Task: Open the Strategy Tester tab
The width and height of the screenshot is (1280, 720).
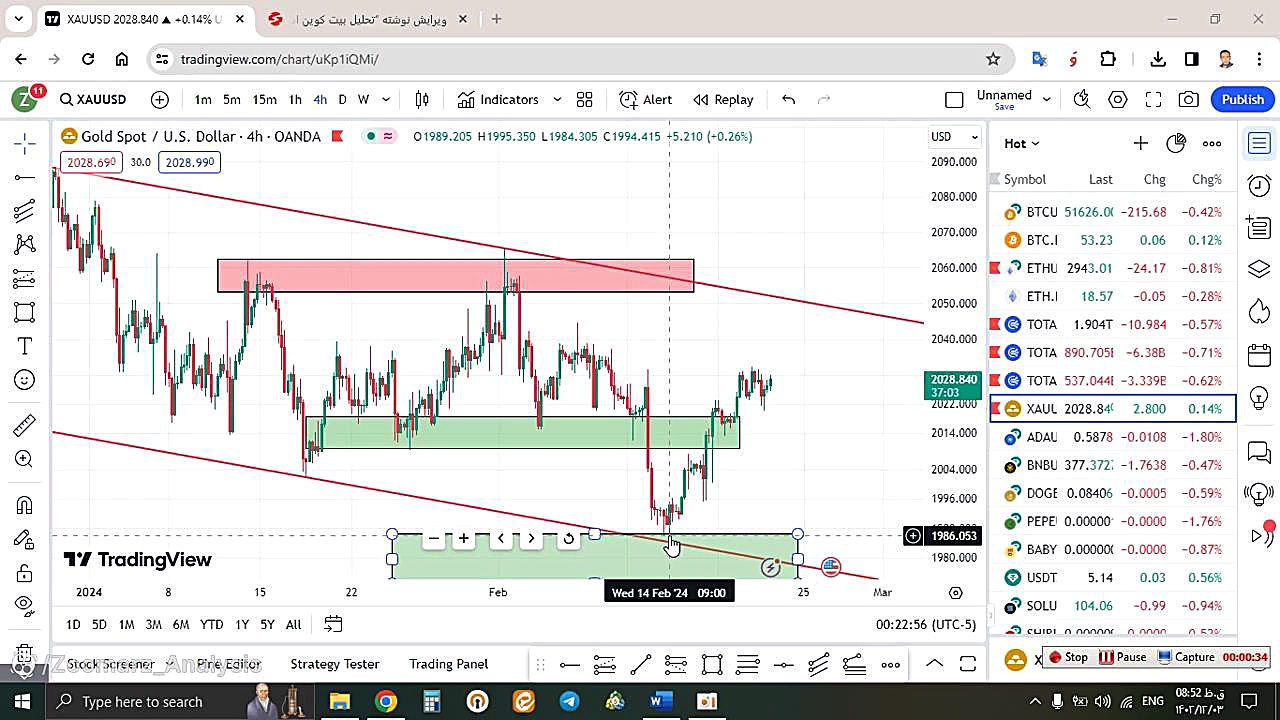Action: coord(335,664)
